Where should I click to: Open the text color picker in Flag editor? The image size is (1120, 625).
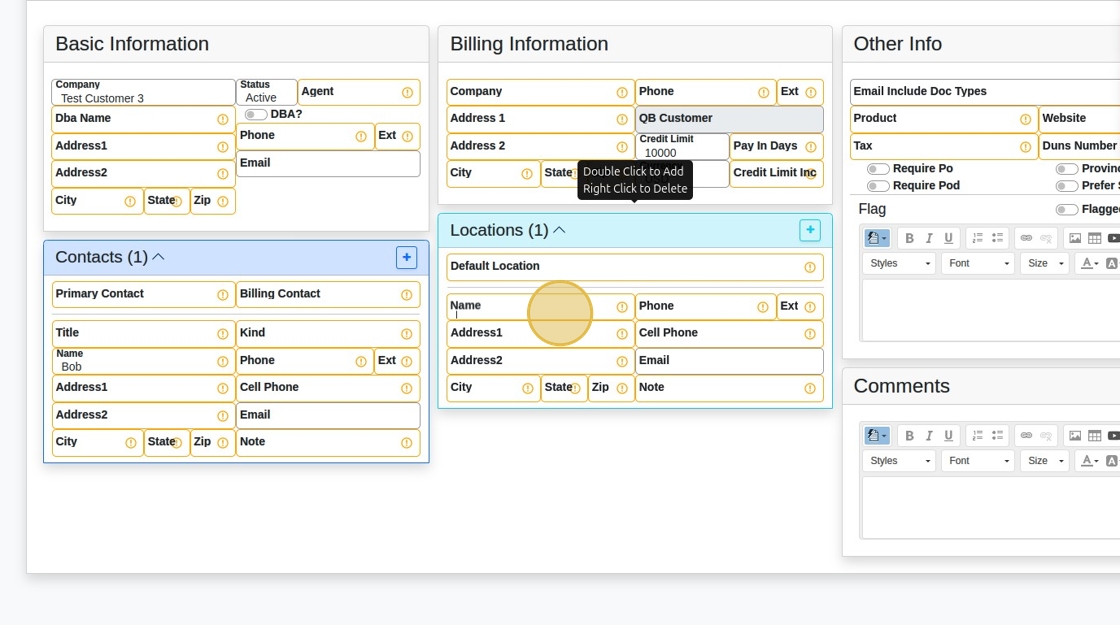coord(1086,263)
